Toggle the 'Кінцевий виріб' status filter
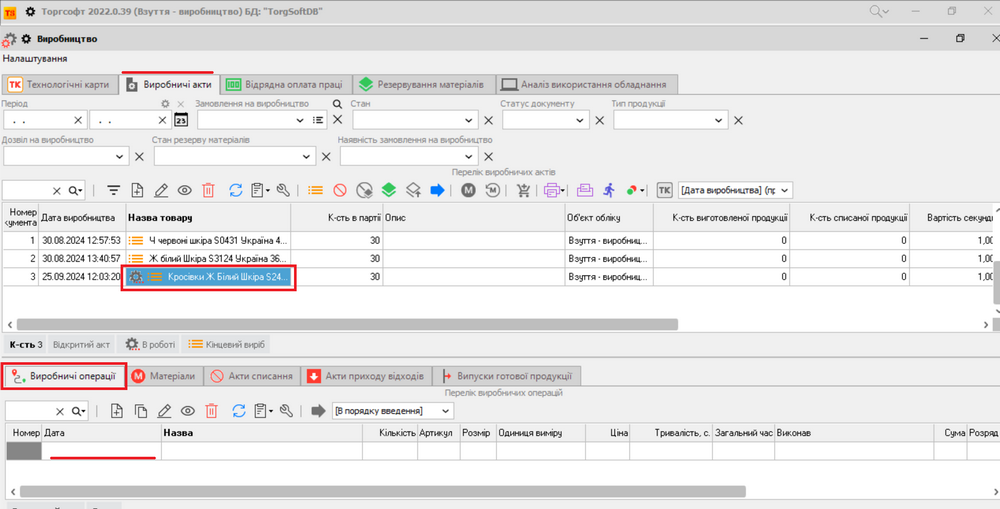This screenshot has width=1000, height=509. 227,344
